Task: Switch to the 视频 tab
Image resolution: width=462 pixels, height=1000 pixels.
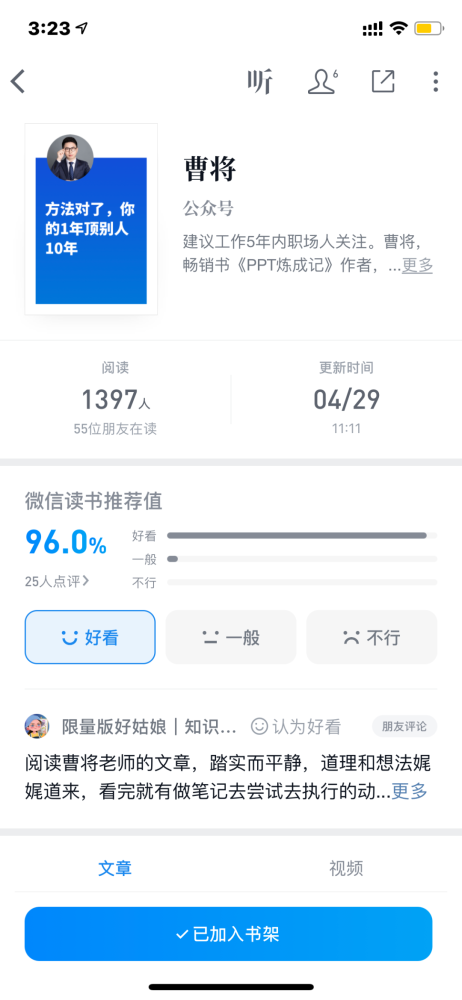Action: coord(346,868)
